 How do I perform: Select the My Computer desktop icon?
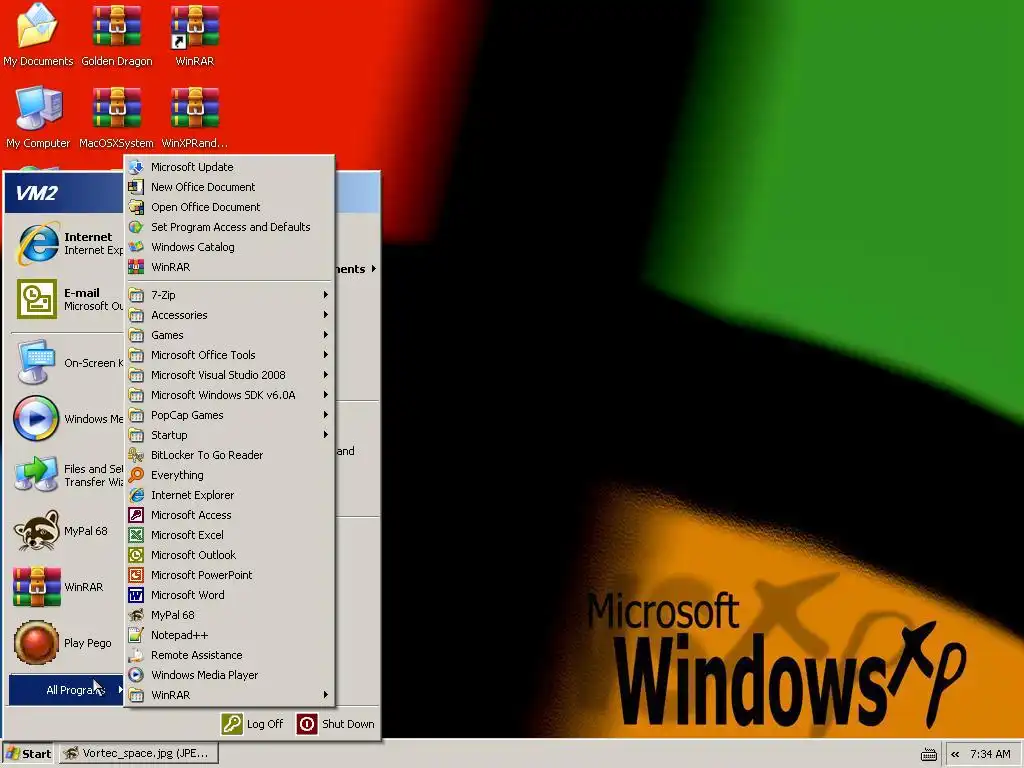click(38, 117)
